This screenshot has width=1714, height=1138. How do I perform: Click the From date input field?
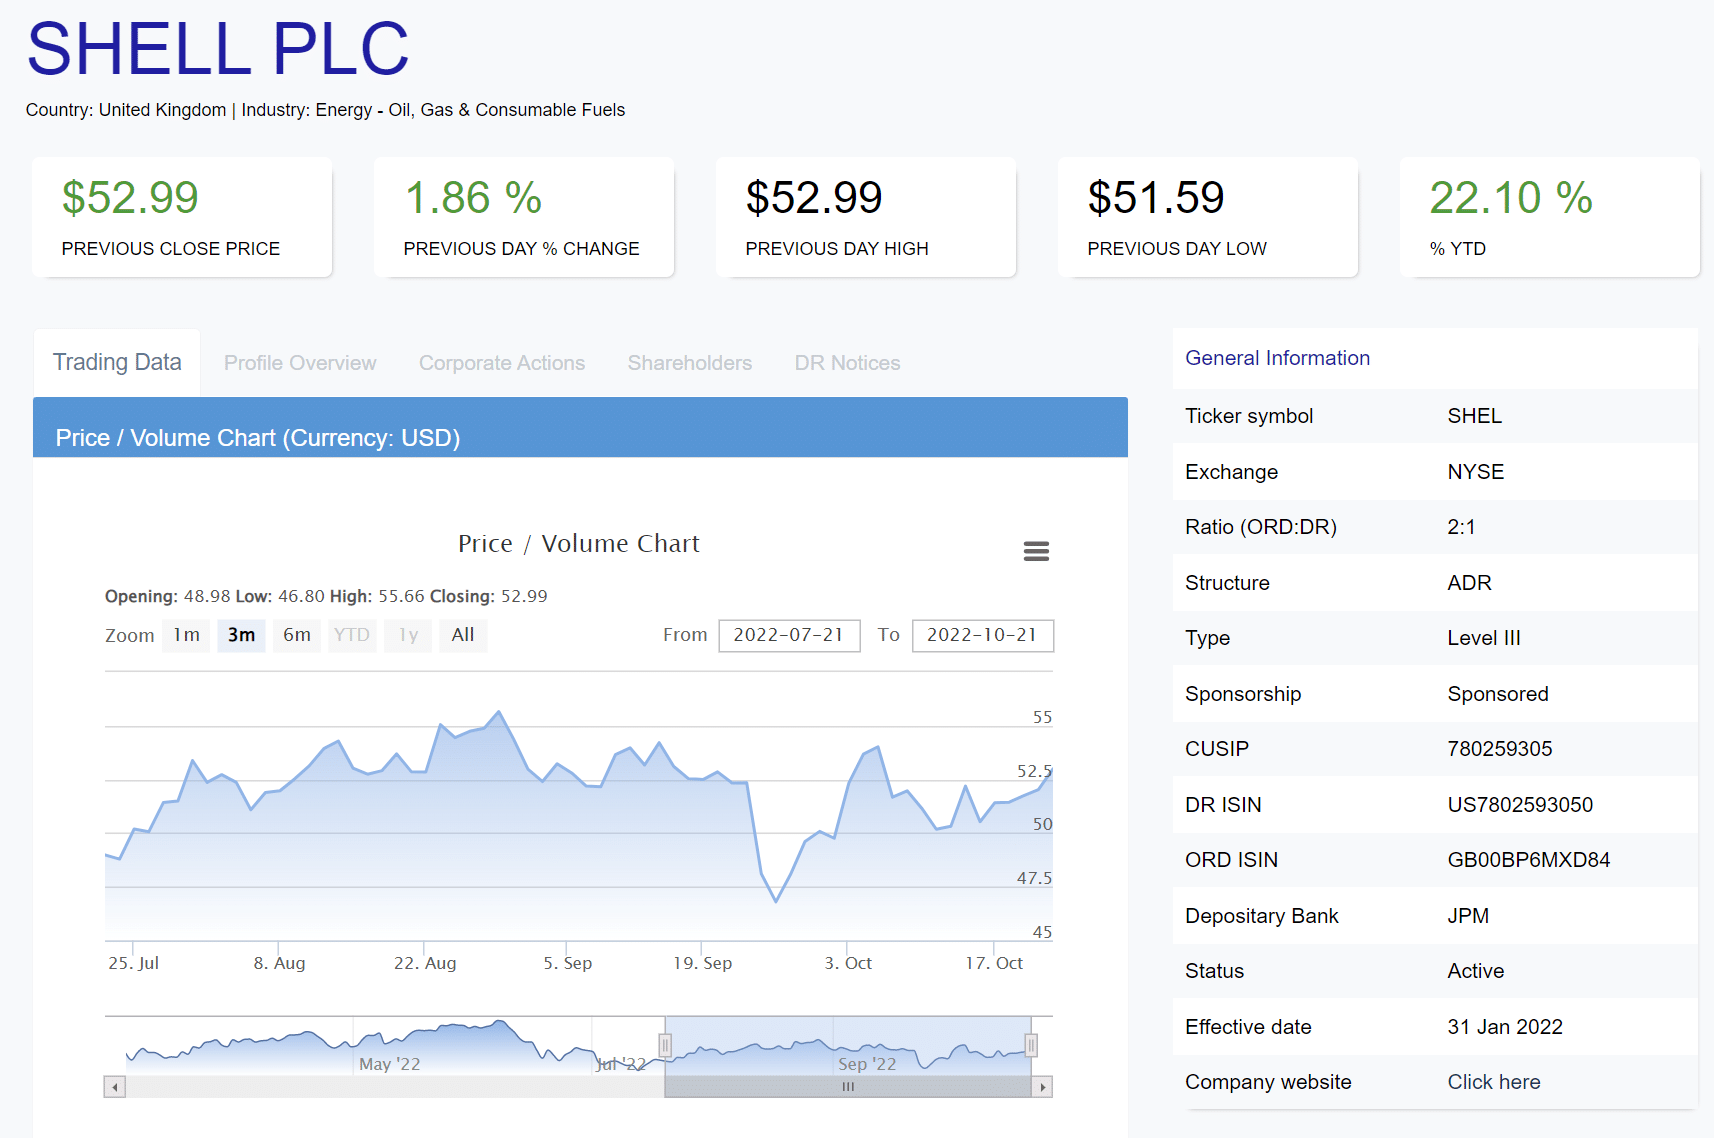click(789, 635)
